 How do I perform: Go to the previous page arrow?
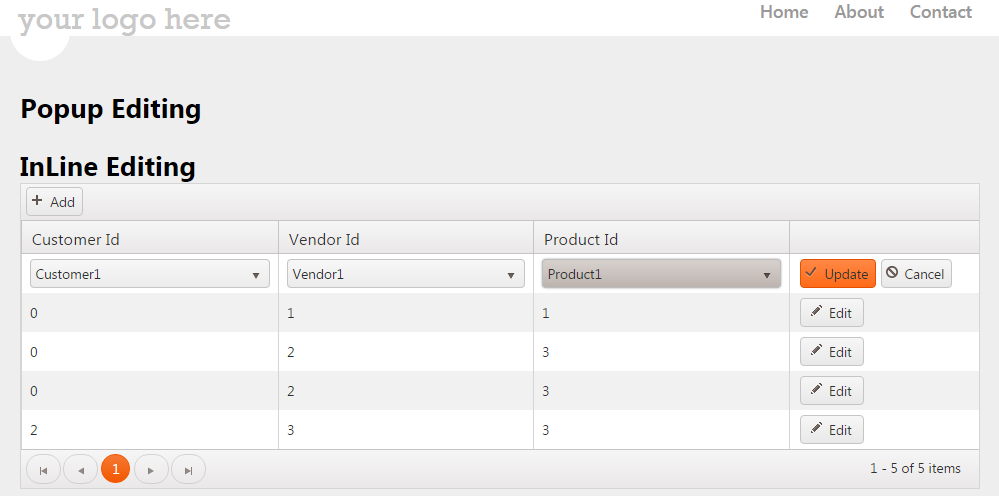(80, 469)
